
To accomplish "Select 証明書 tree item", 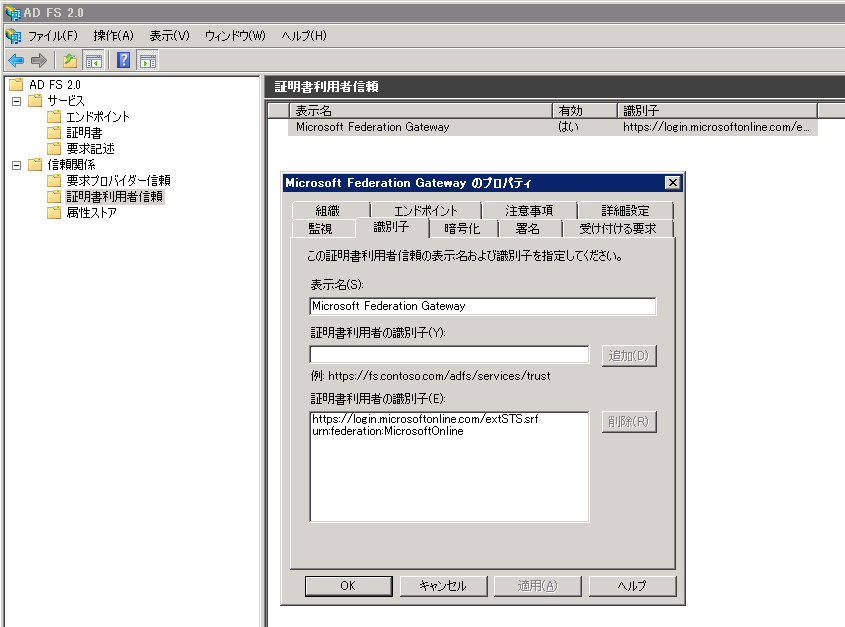I will click(84, 133).
